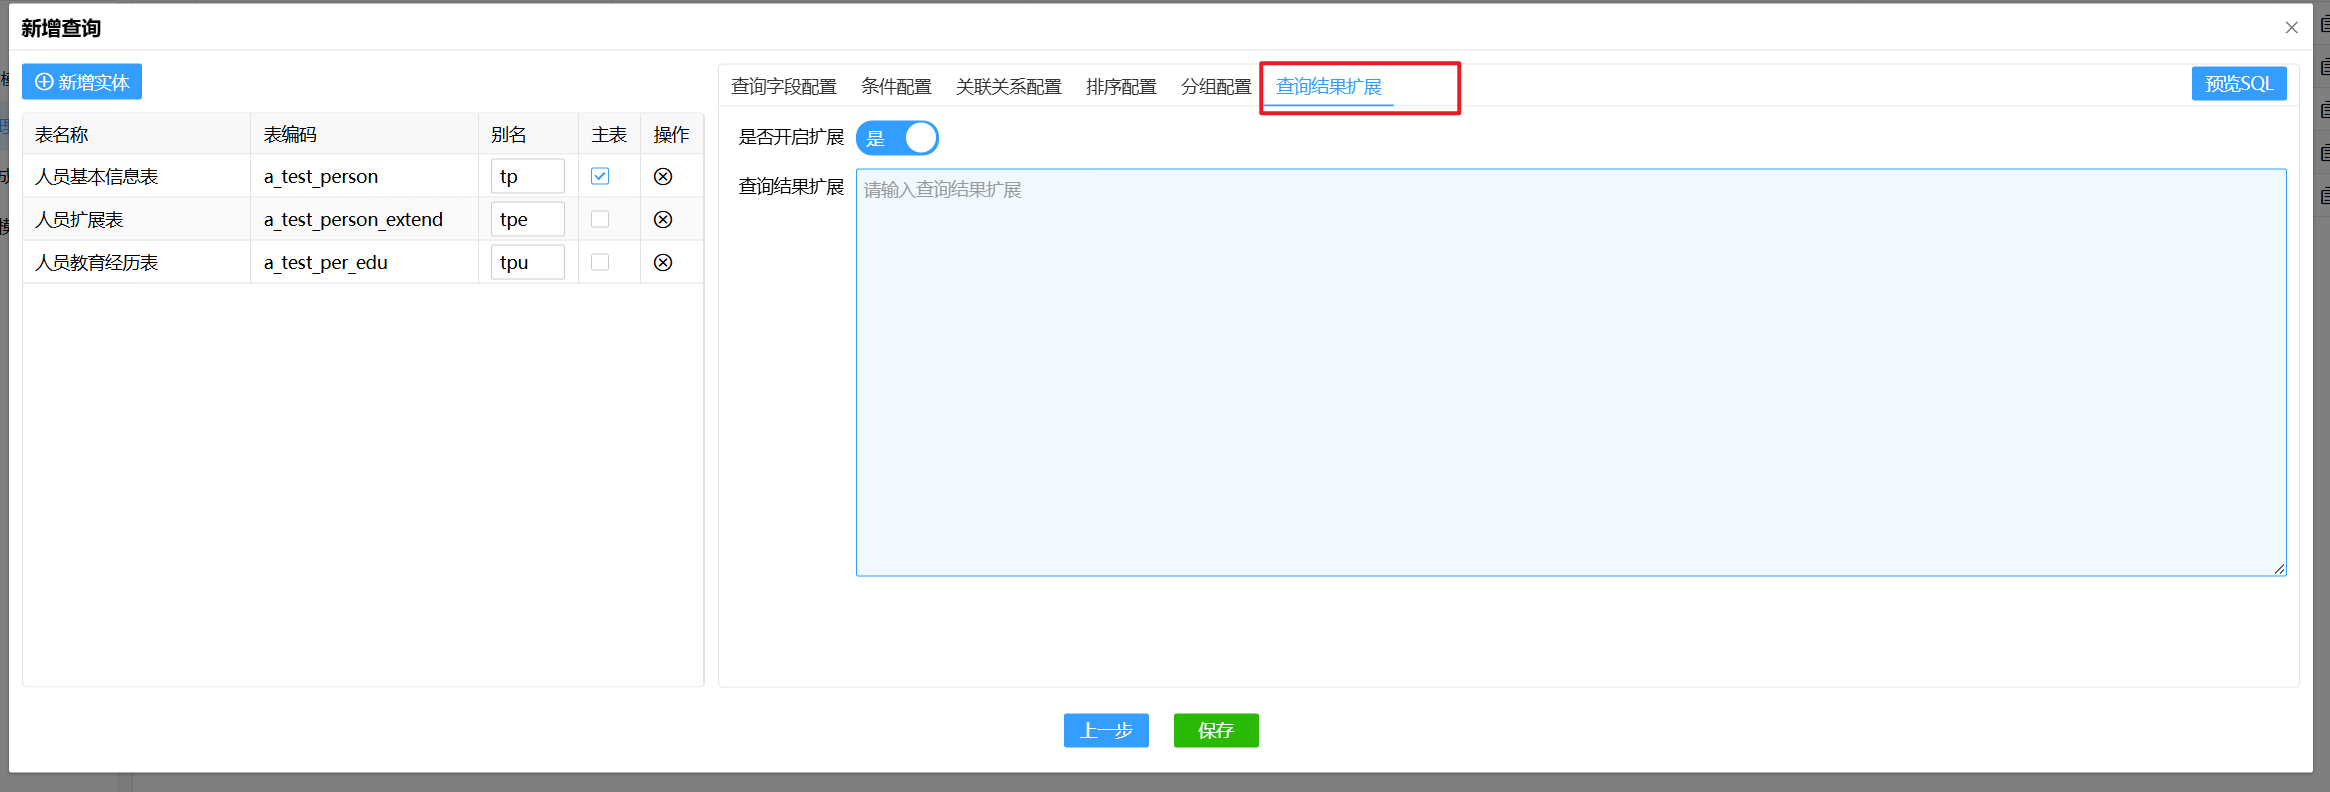Click the 上一步 button
Image resolution: width=2330 pixels, height=792 pixels.
point(1106,731)
